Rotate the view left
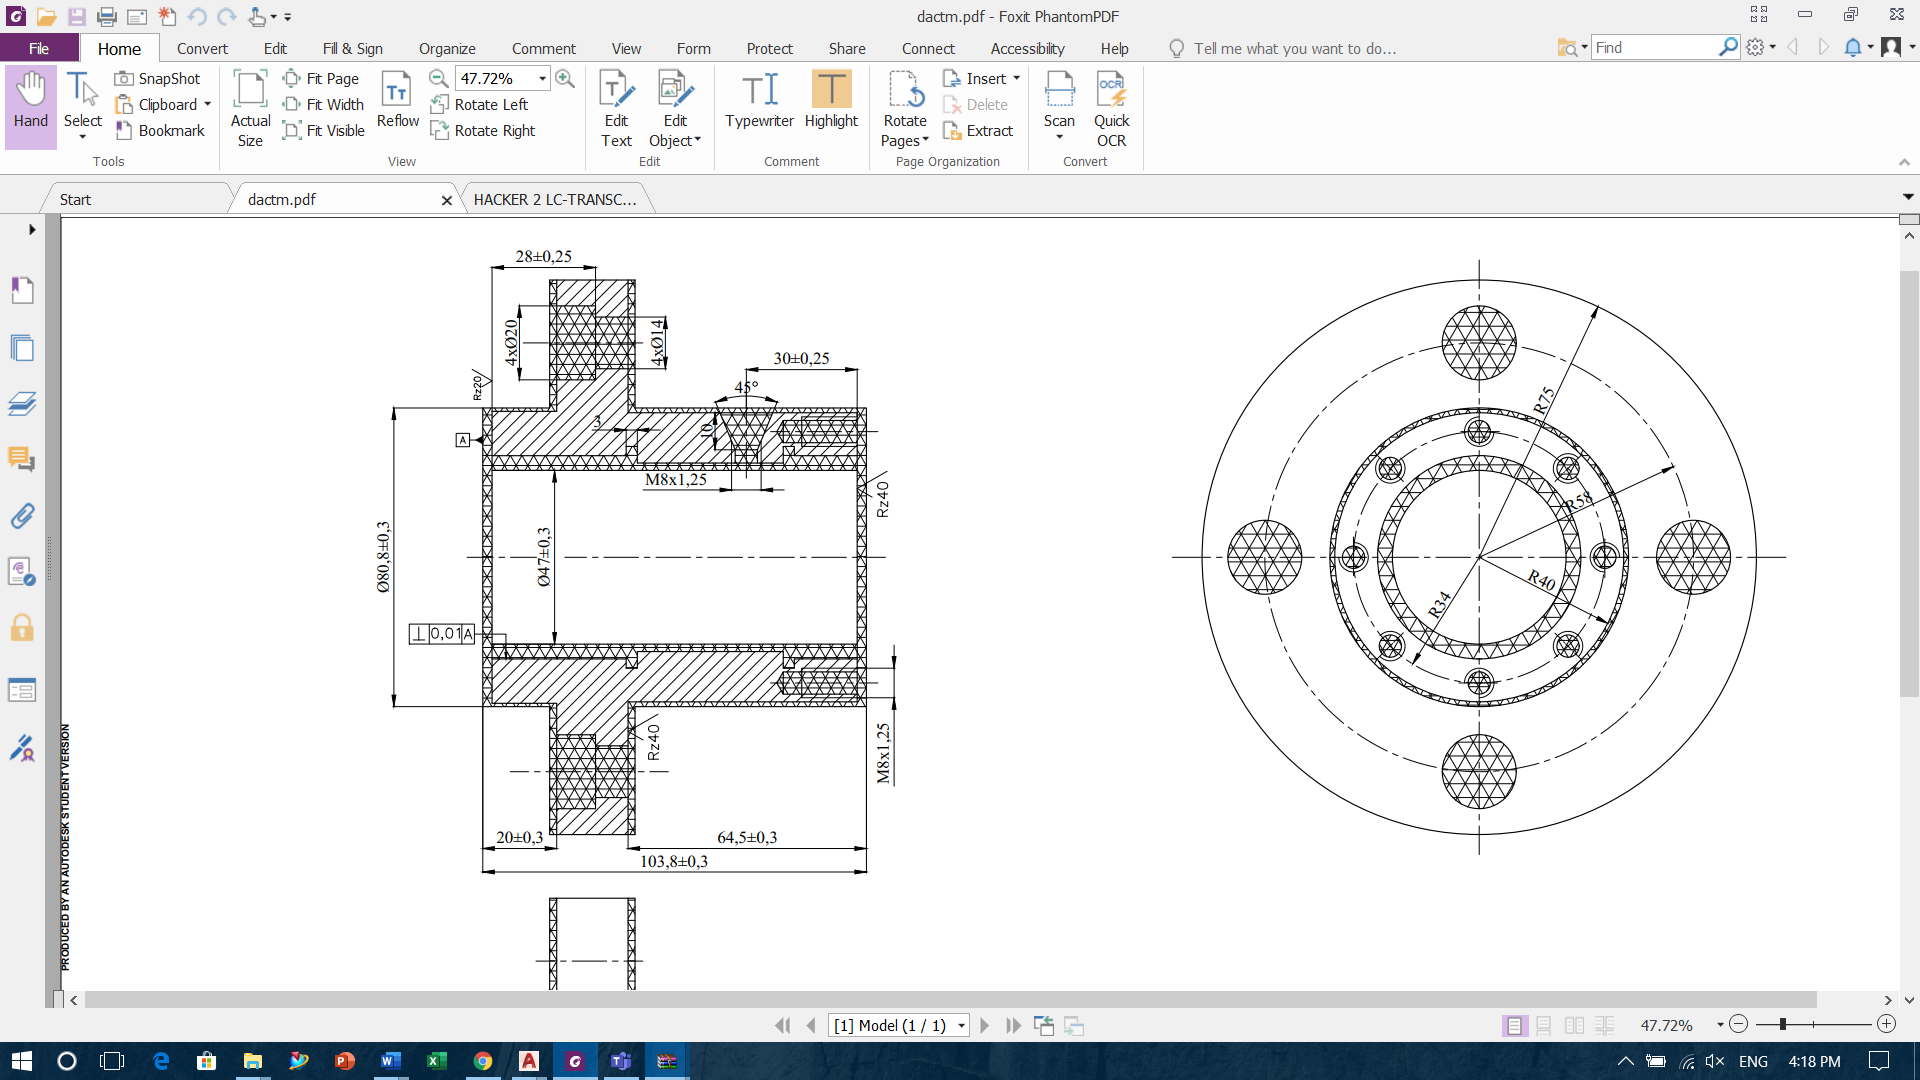 click(x=479, y=104)
